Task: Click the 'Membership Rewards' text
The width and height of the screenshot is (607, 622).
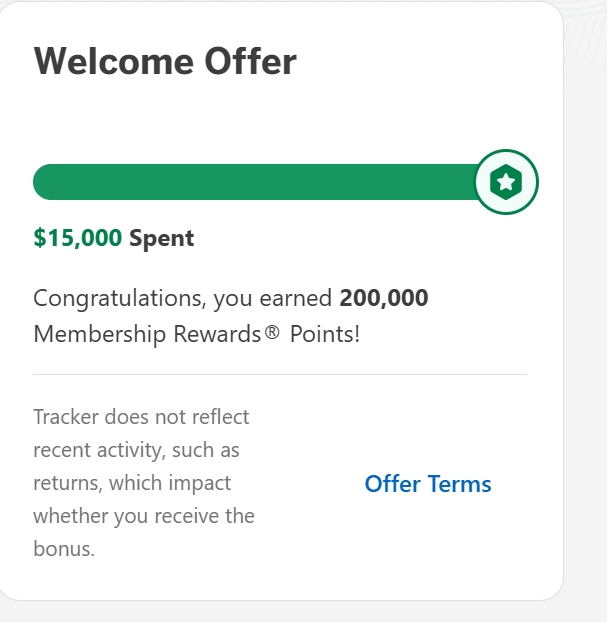Action: 147,333
